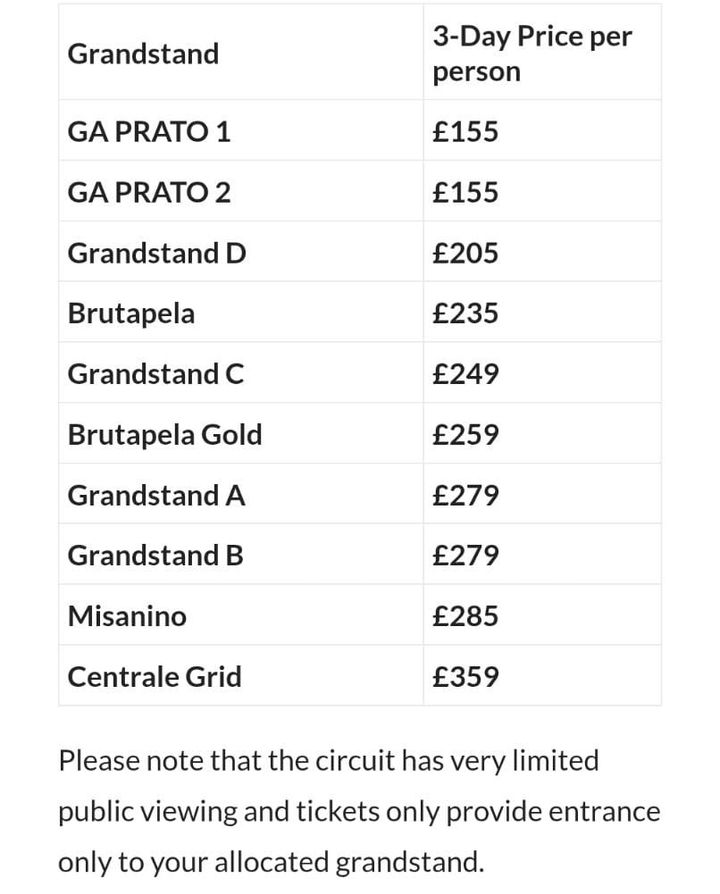The height and width of the screenshot is (894, 720).
Task: Click the £249 Grandstand C price
Action: point(465,374)
